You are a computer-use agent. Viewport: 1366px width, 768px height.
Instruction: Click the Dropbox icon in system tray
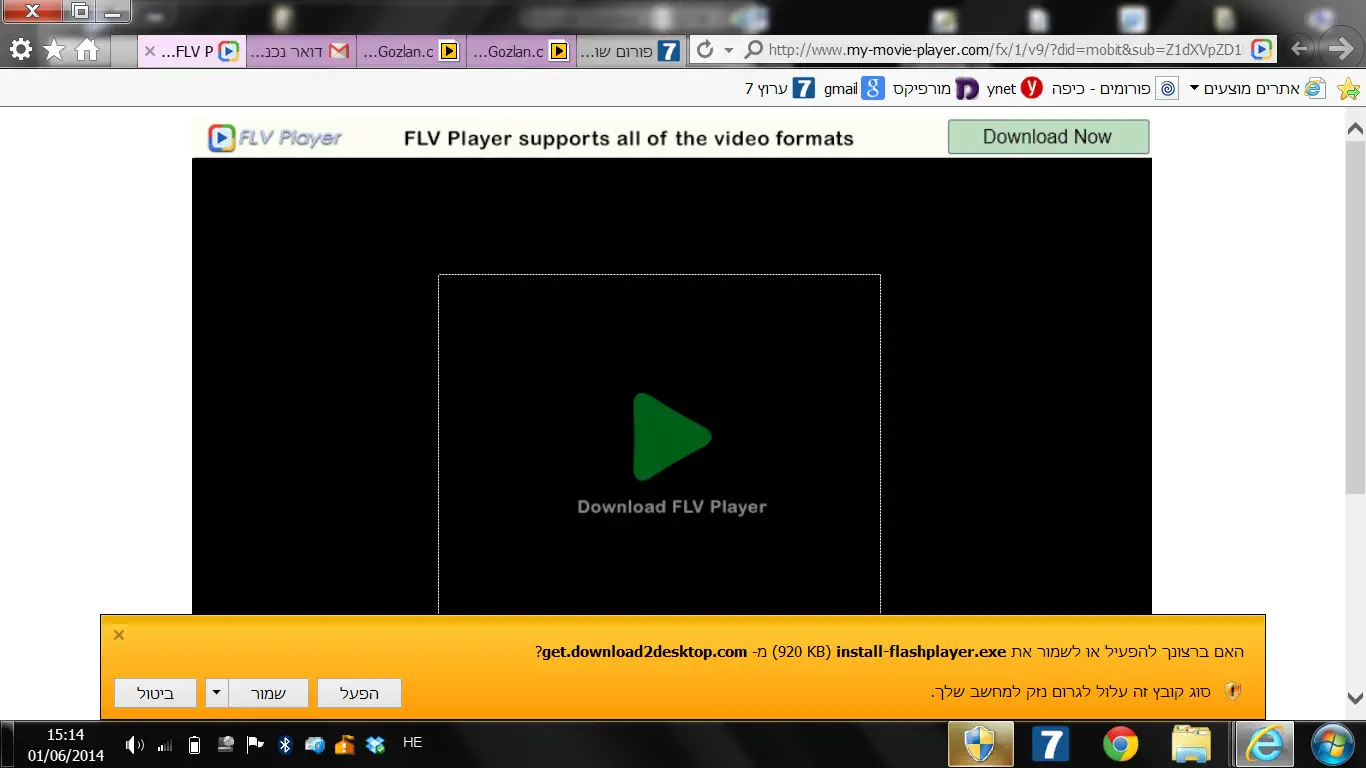(x=376, y=744)
